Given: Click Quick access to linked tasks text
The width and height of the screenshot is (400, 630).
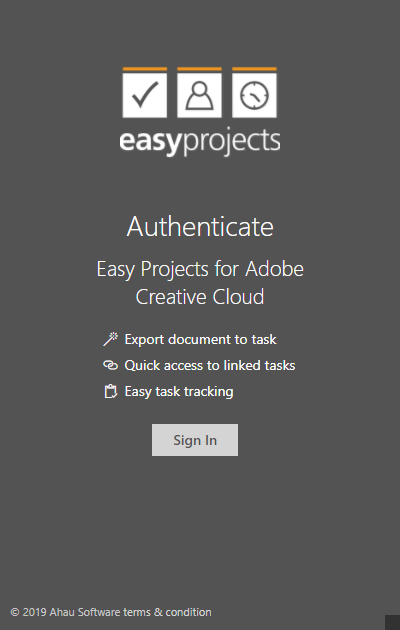Looking at the screenshot, I should [210, 365].
